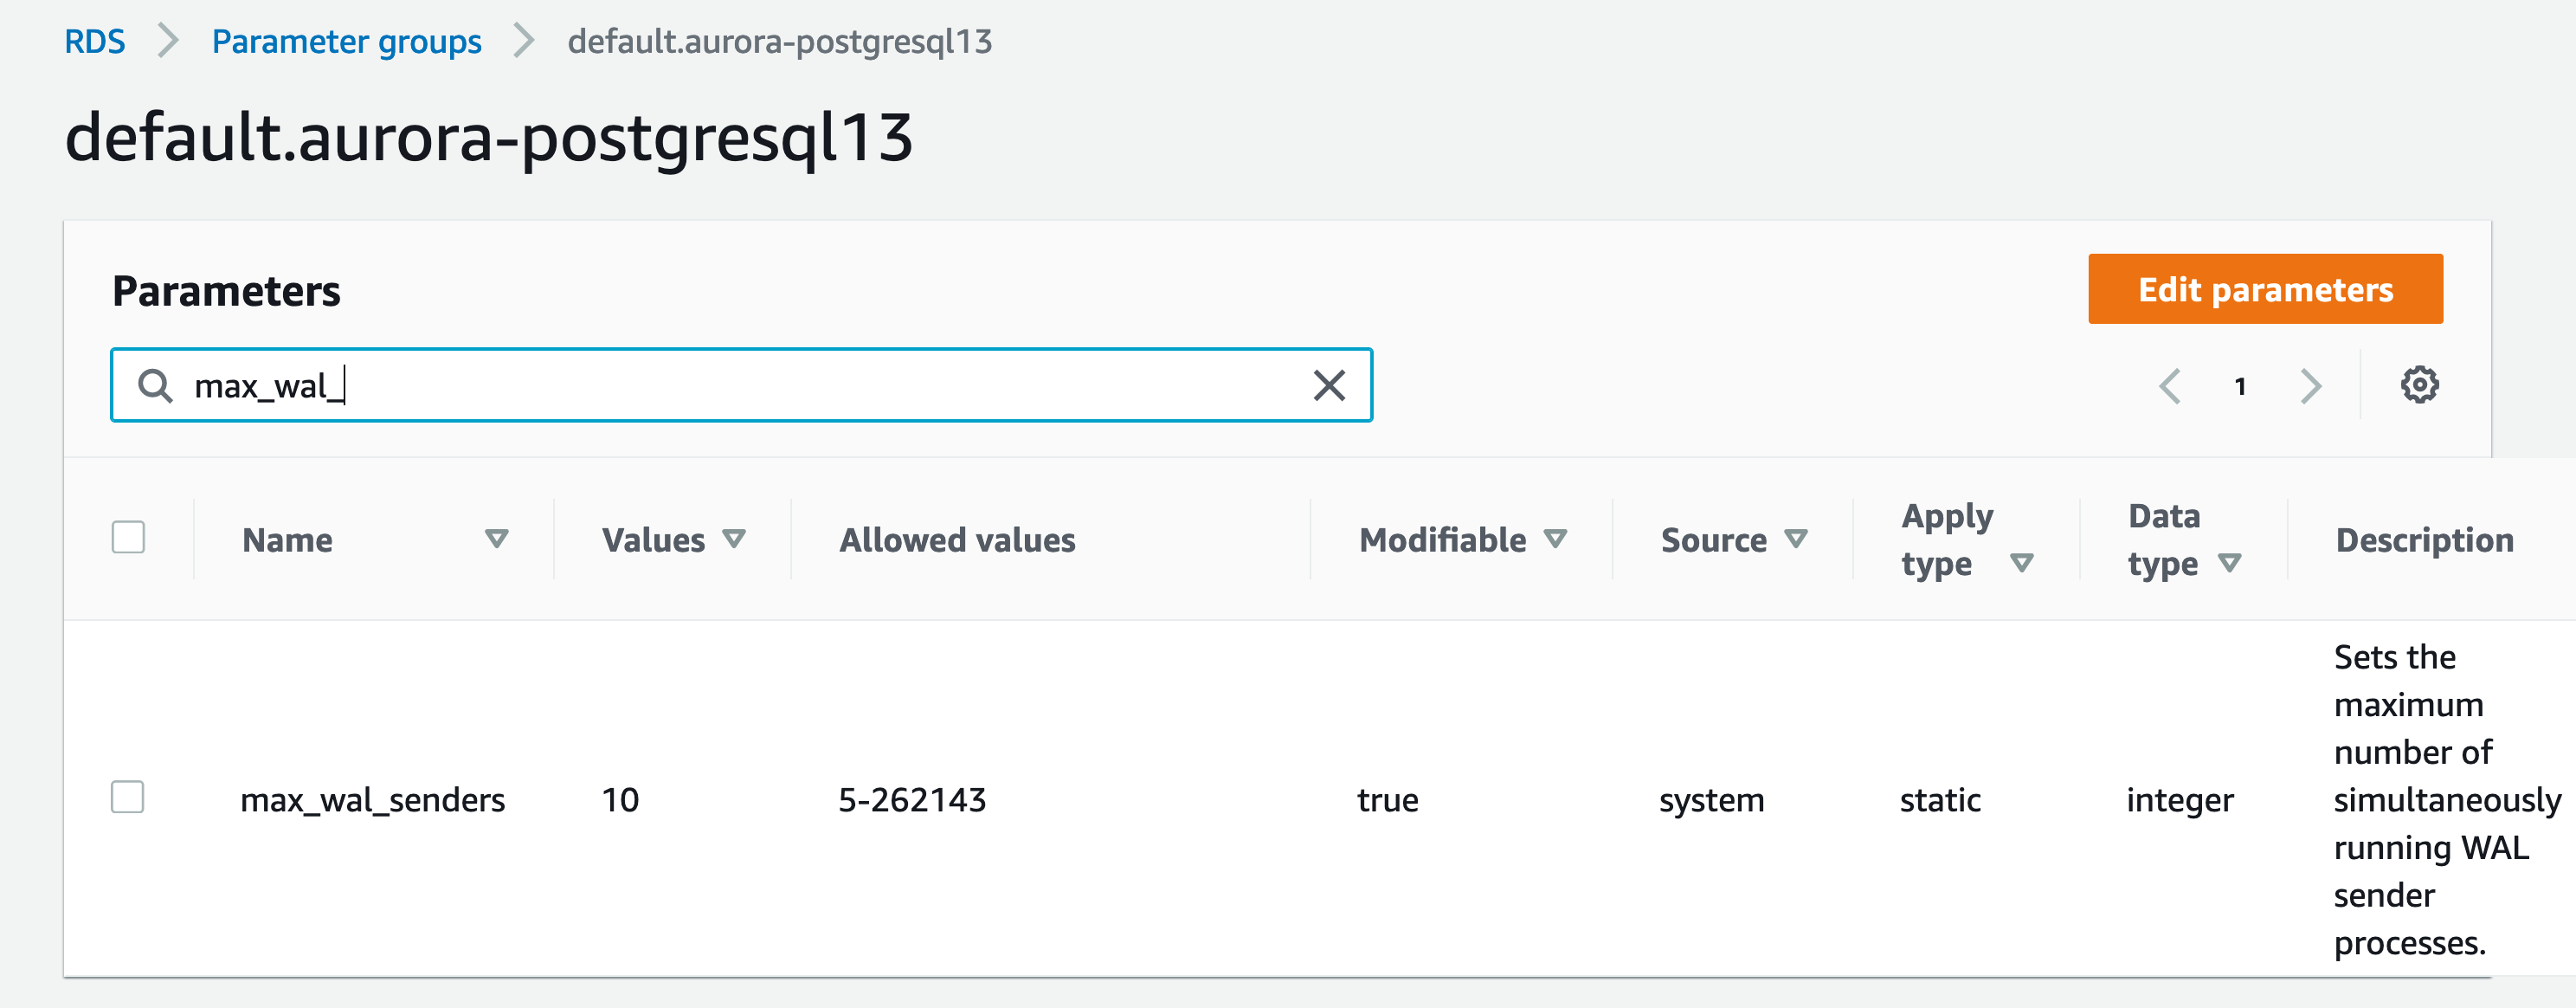Select page number 1 in pagination
Viewport: 2576px width, 1008px height.
(2240, 385)
